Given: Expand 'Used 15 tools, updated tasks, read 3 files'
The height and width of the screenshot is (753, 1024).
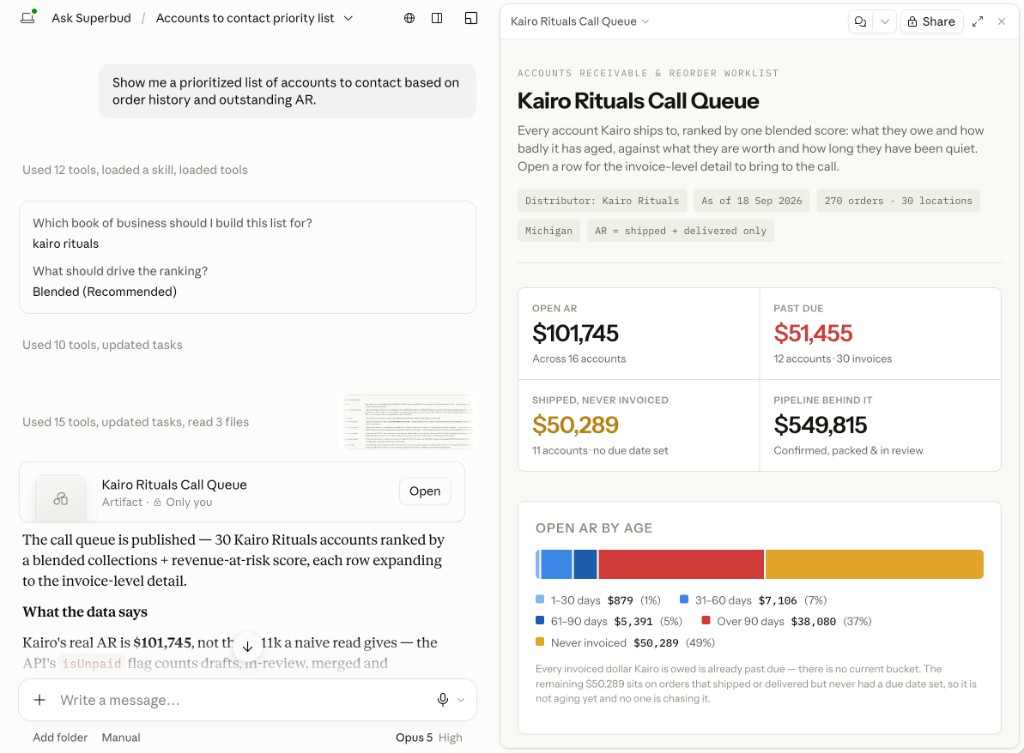Looking at the screenshot, I should click(136, 422).
